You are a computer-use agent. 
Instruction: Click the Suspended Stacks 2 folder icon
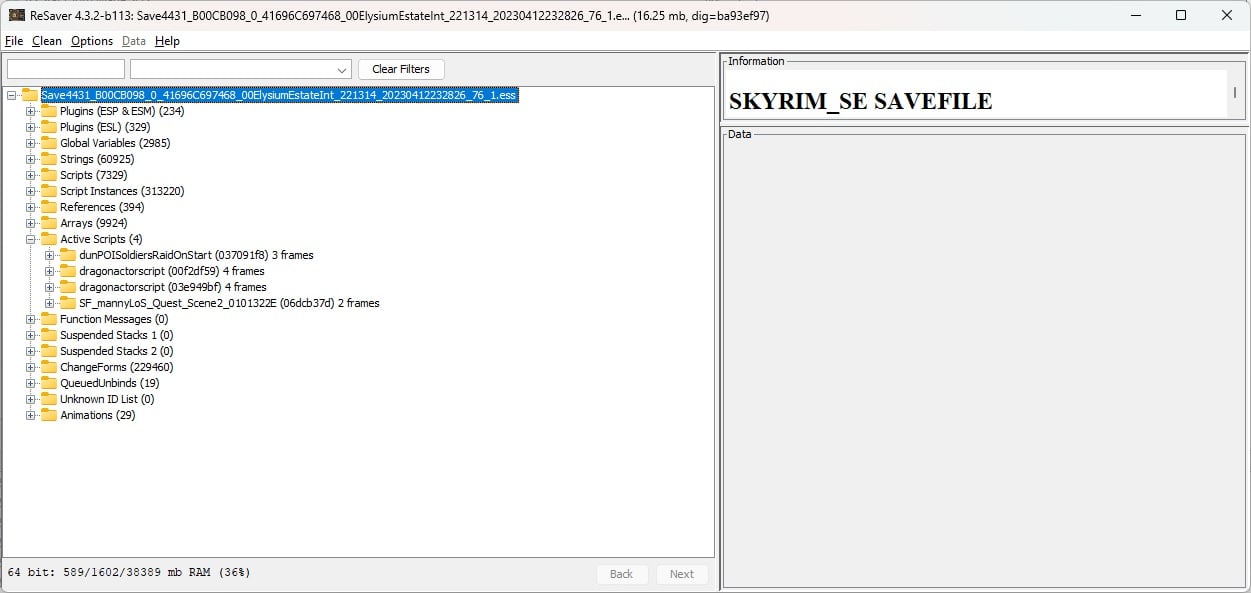click(x=48, y=351)
